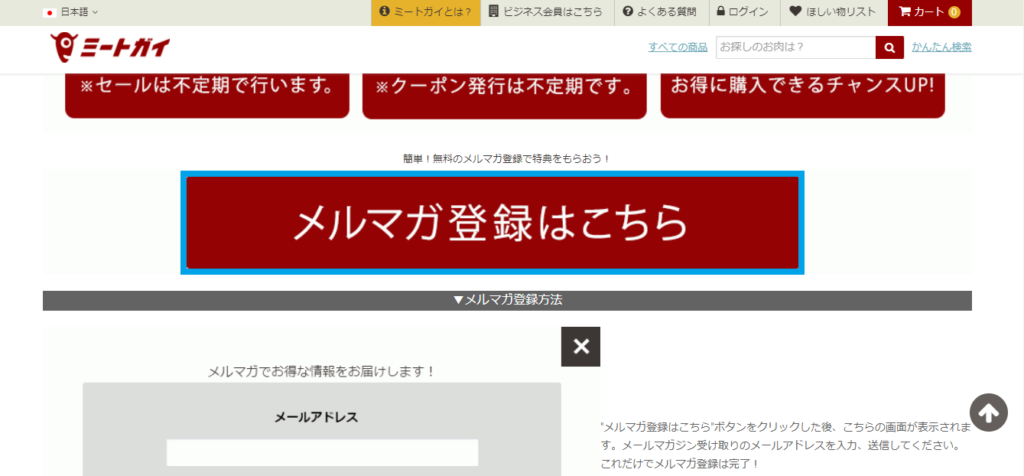Follow the かんたん検索 link
1024x476 pixels.
[x=942, y=47]
